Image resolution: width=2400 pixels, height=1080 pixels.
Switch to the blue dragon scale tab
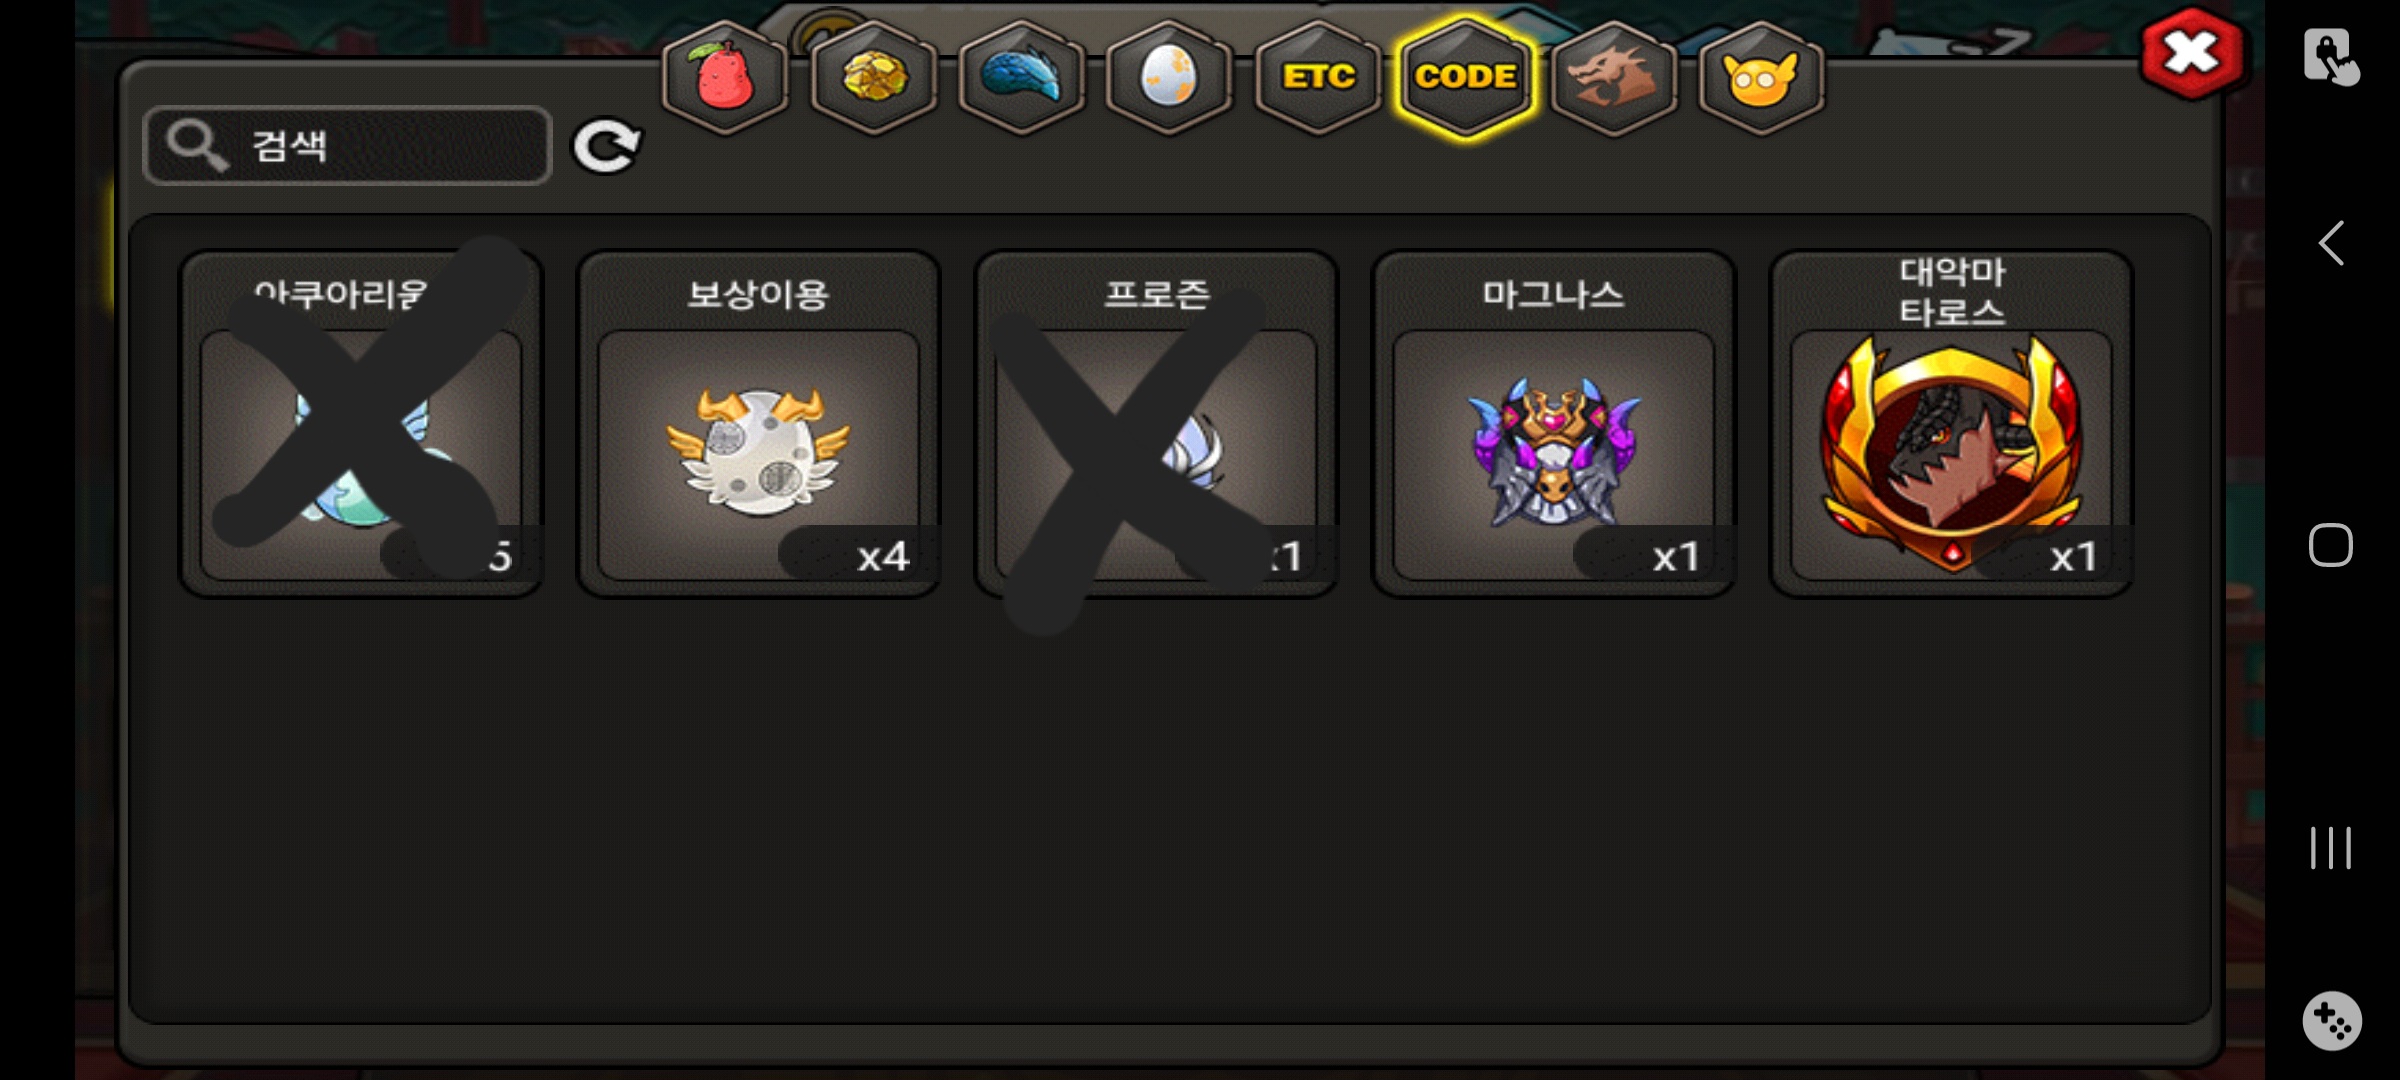coord(1021,77)
